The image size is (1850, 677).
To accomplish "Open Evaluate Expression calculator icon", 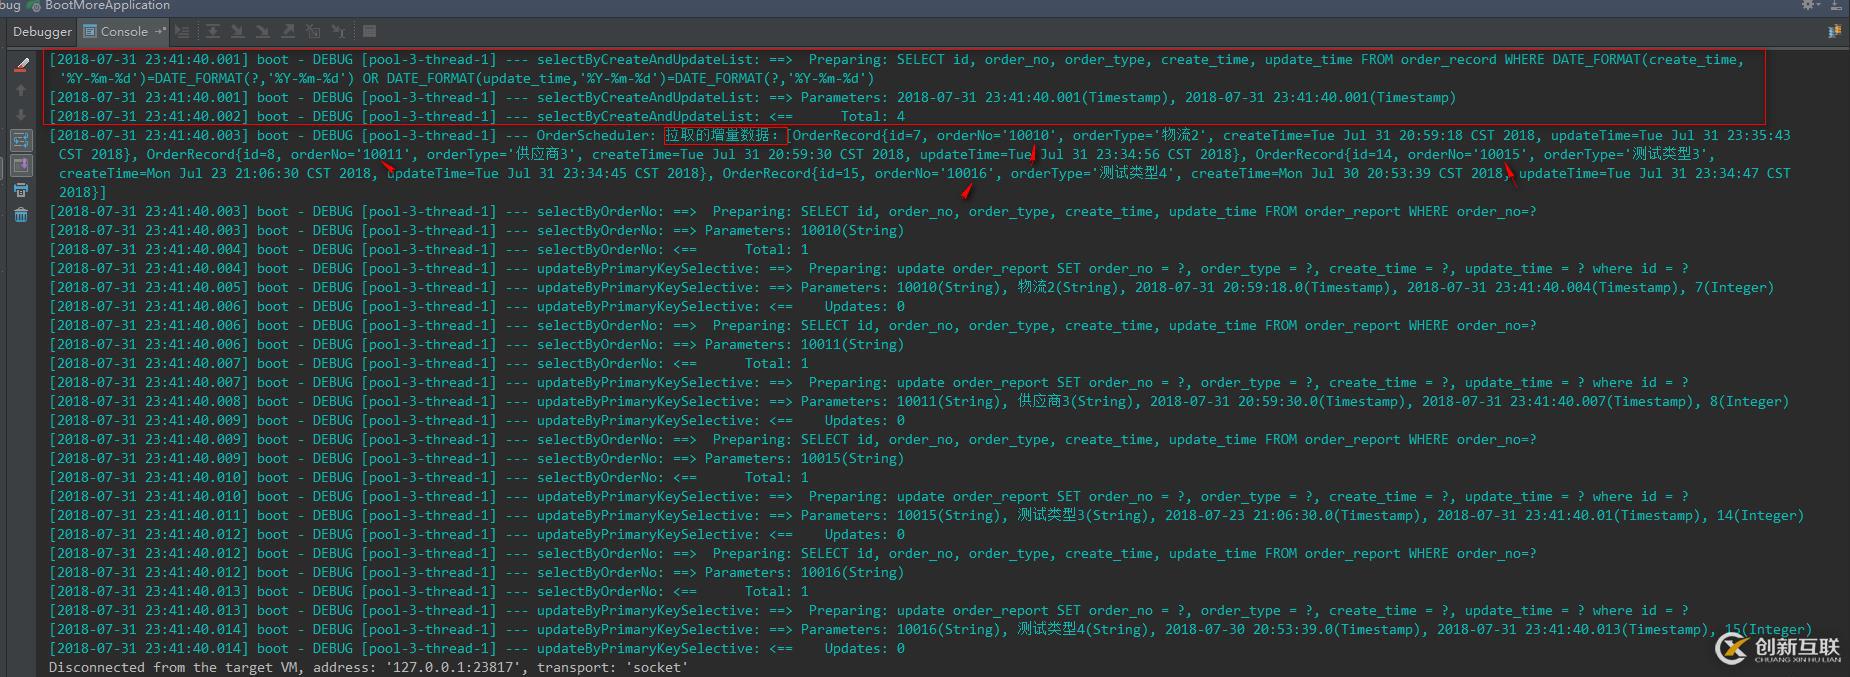I will (369, 32).
